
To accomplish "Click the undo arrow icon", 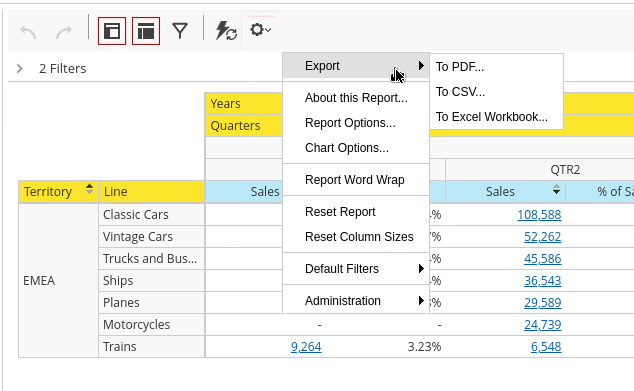I will tap(28, 32).
